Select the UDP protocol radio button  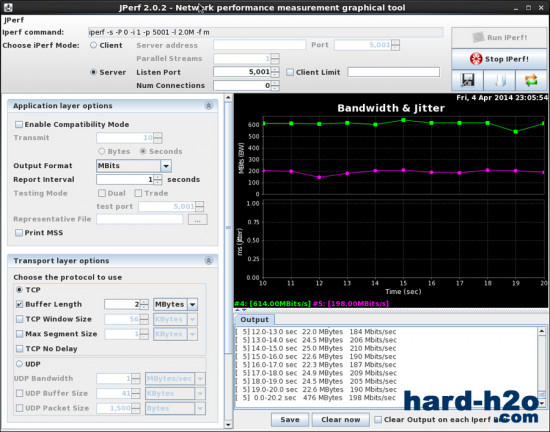point(20,364)
